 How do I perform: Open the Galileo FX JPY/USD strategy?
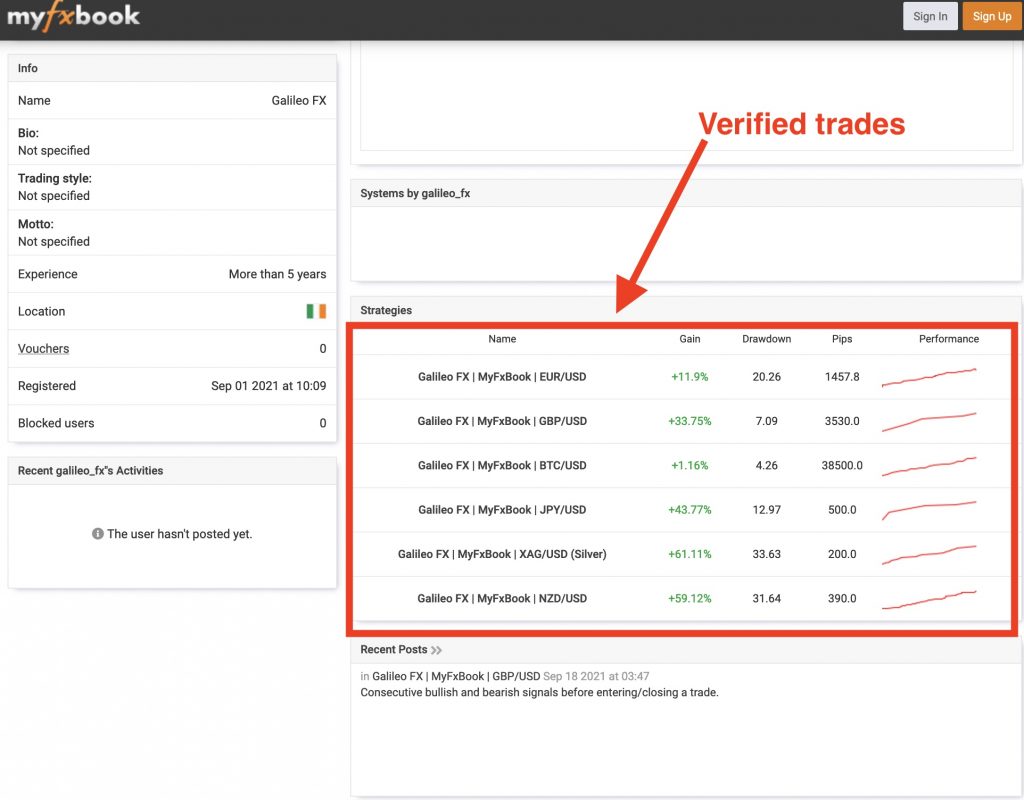tap(502, 510)
